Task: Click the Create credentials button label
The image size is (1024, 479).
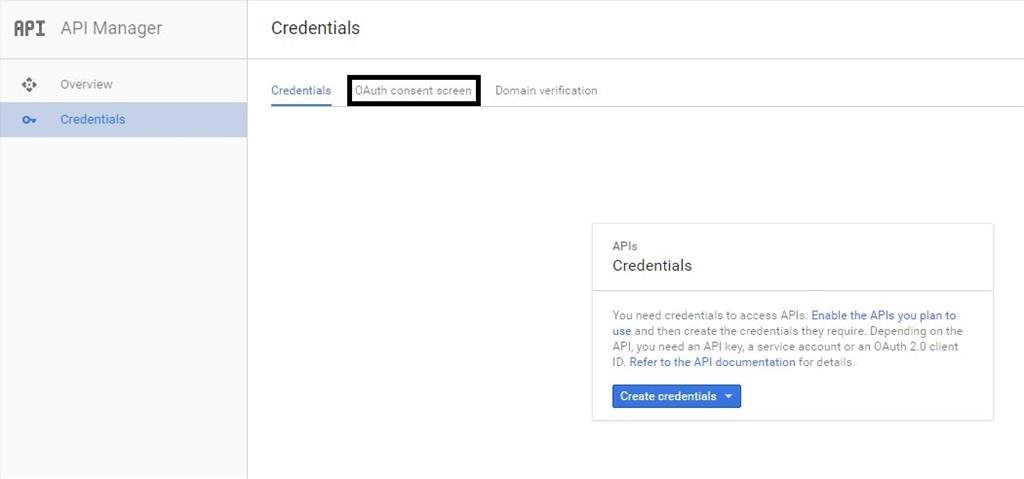Action: point(668,396)
